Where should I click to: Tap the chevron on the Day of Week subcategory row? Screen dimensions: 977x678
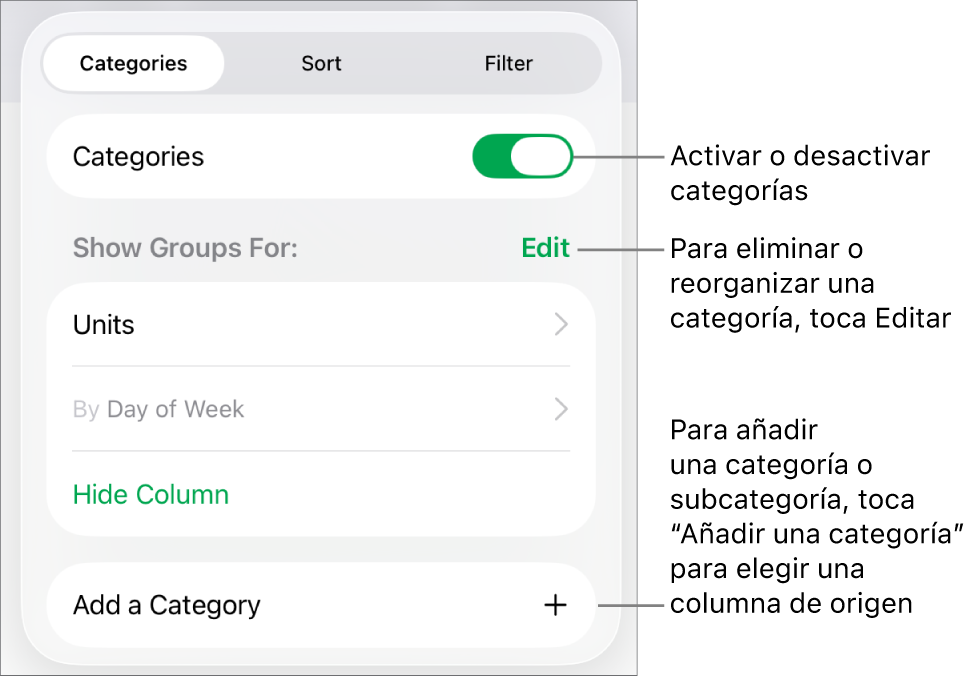coord(560,409)
